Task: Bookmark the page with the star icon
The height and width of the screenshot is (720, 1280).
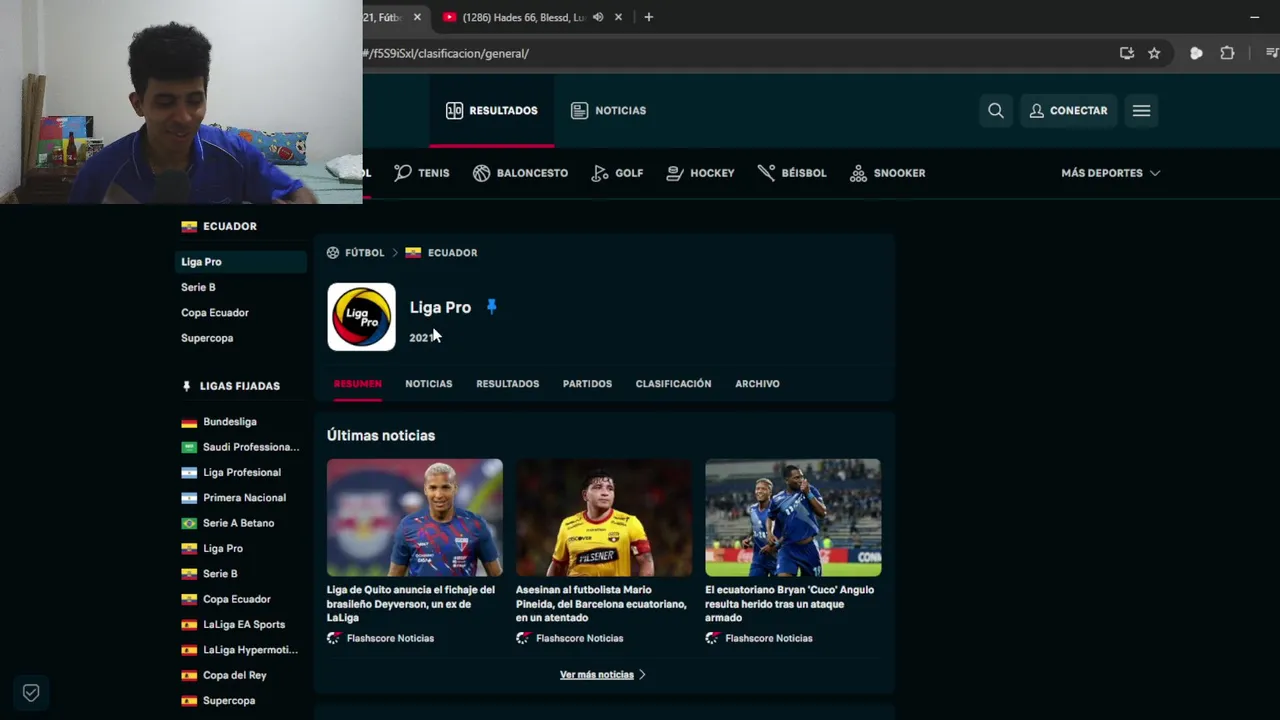Action: (1154, 53)
